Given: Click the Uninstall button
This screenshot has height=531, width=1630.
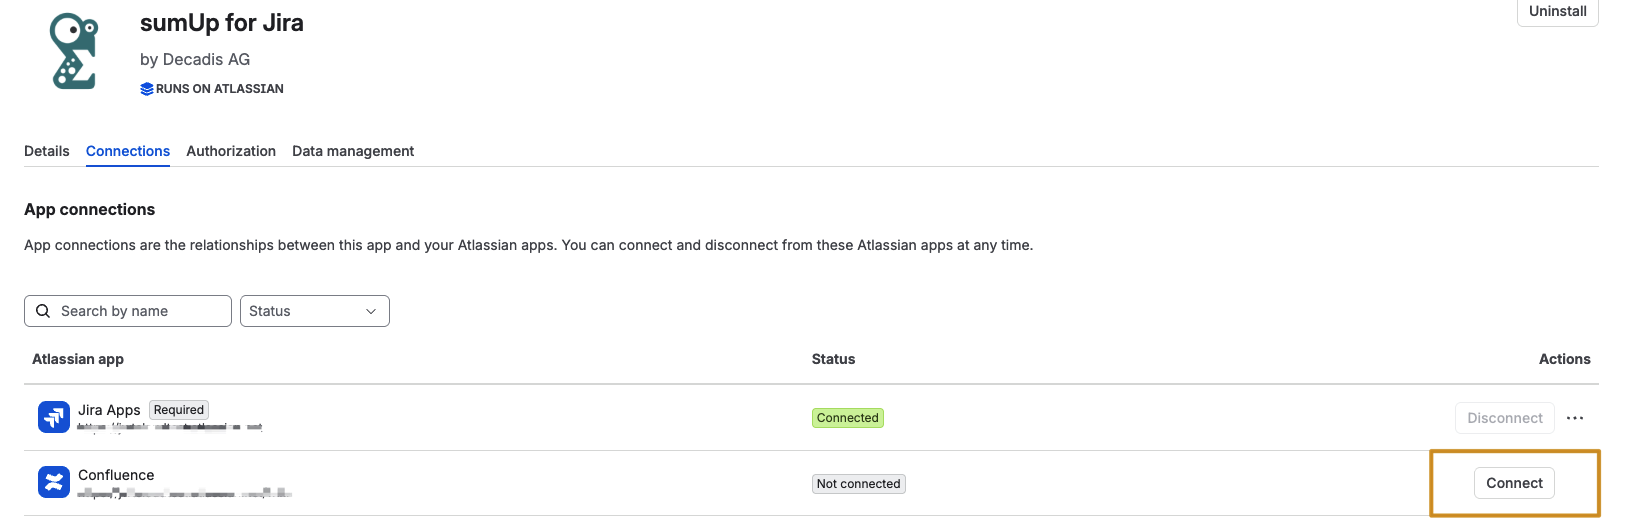Looking at the screenshot, I should click(x=1558, y=11).
